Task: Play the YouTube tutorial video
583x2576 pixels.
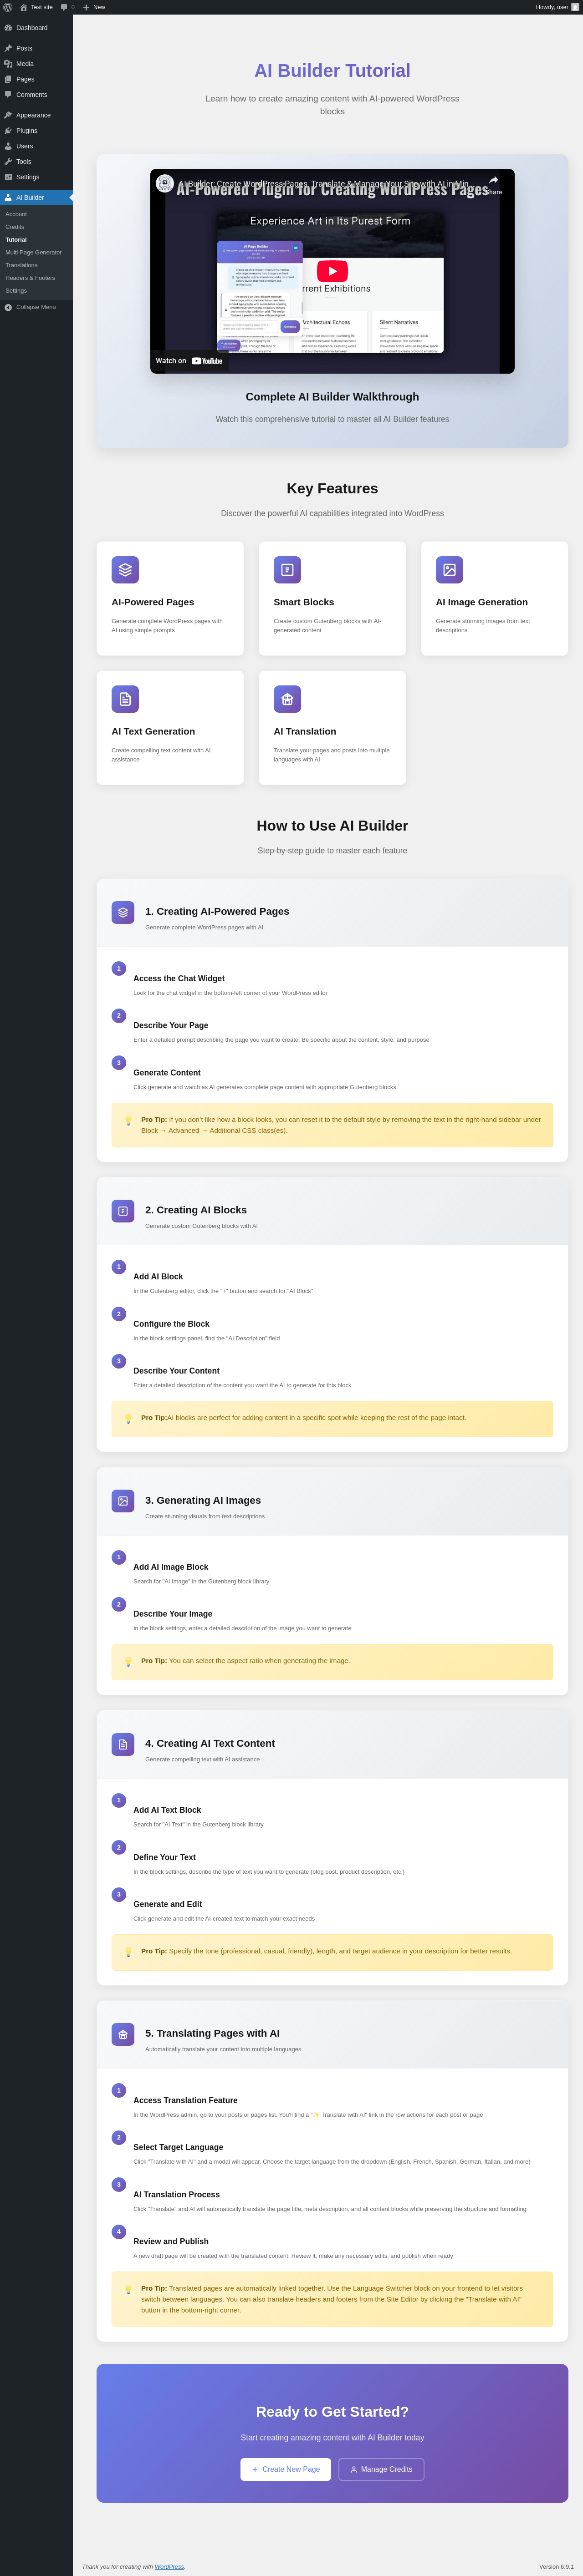Action: tap(332, 271)
